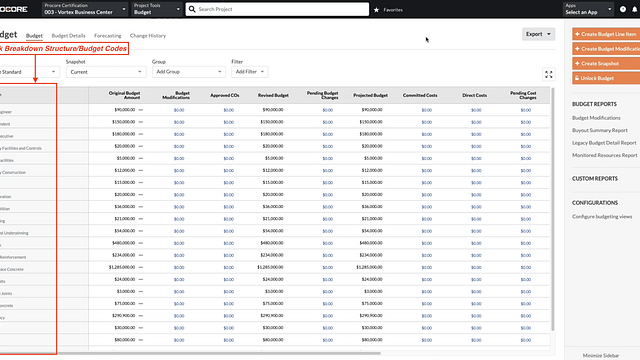Click the Original Budget Amount column header
The image size is (640, 360).
(124, 95)
